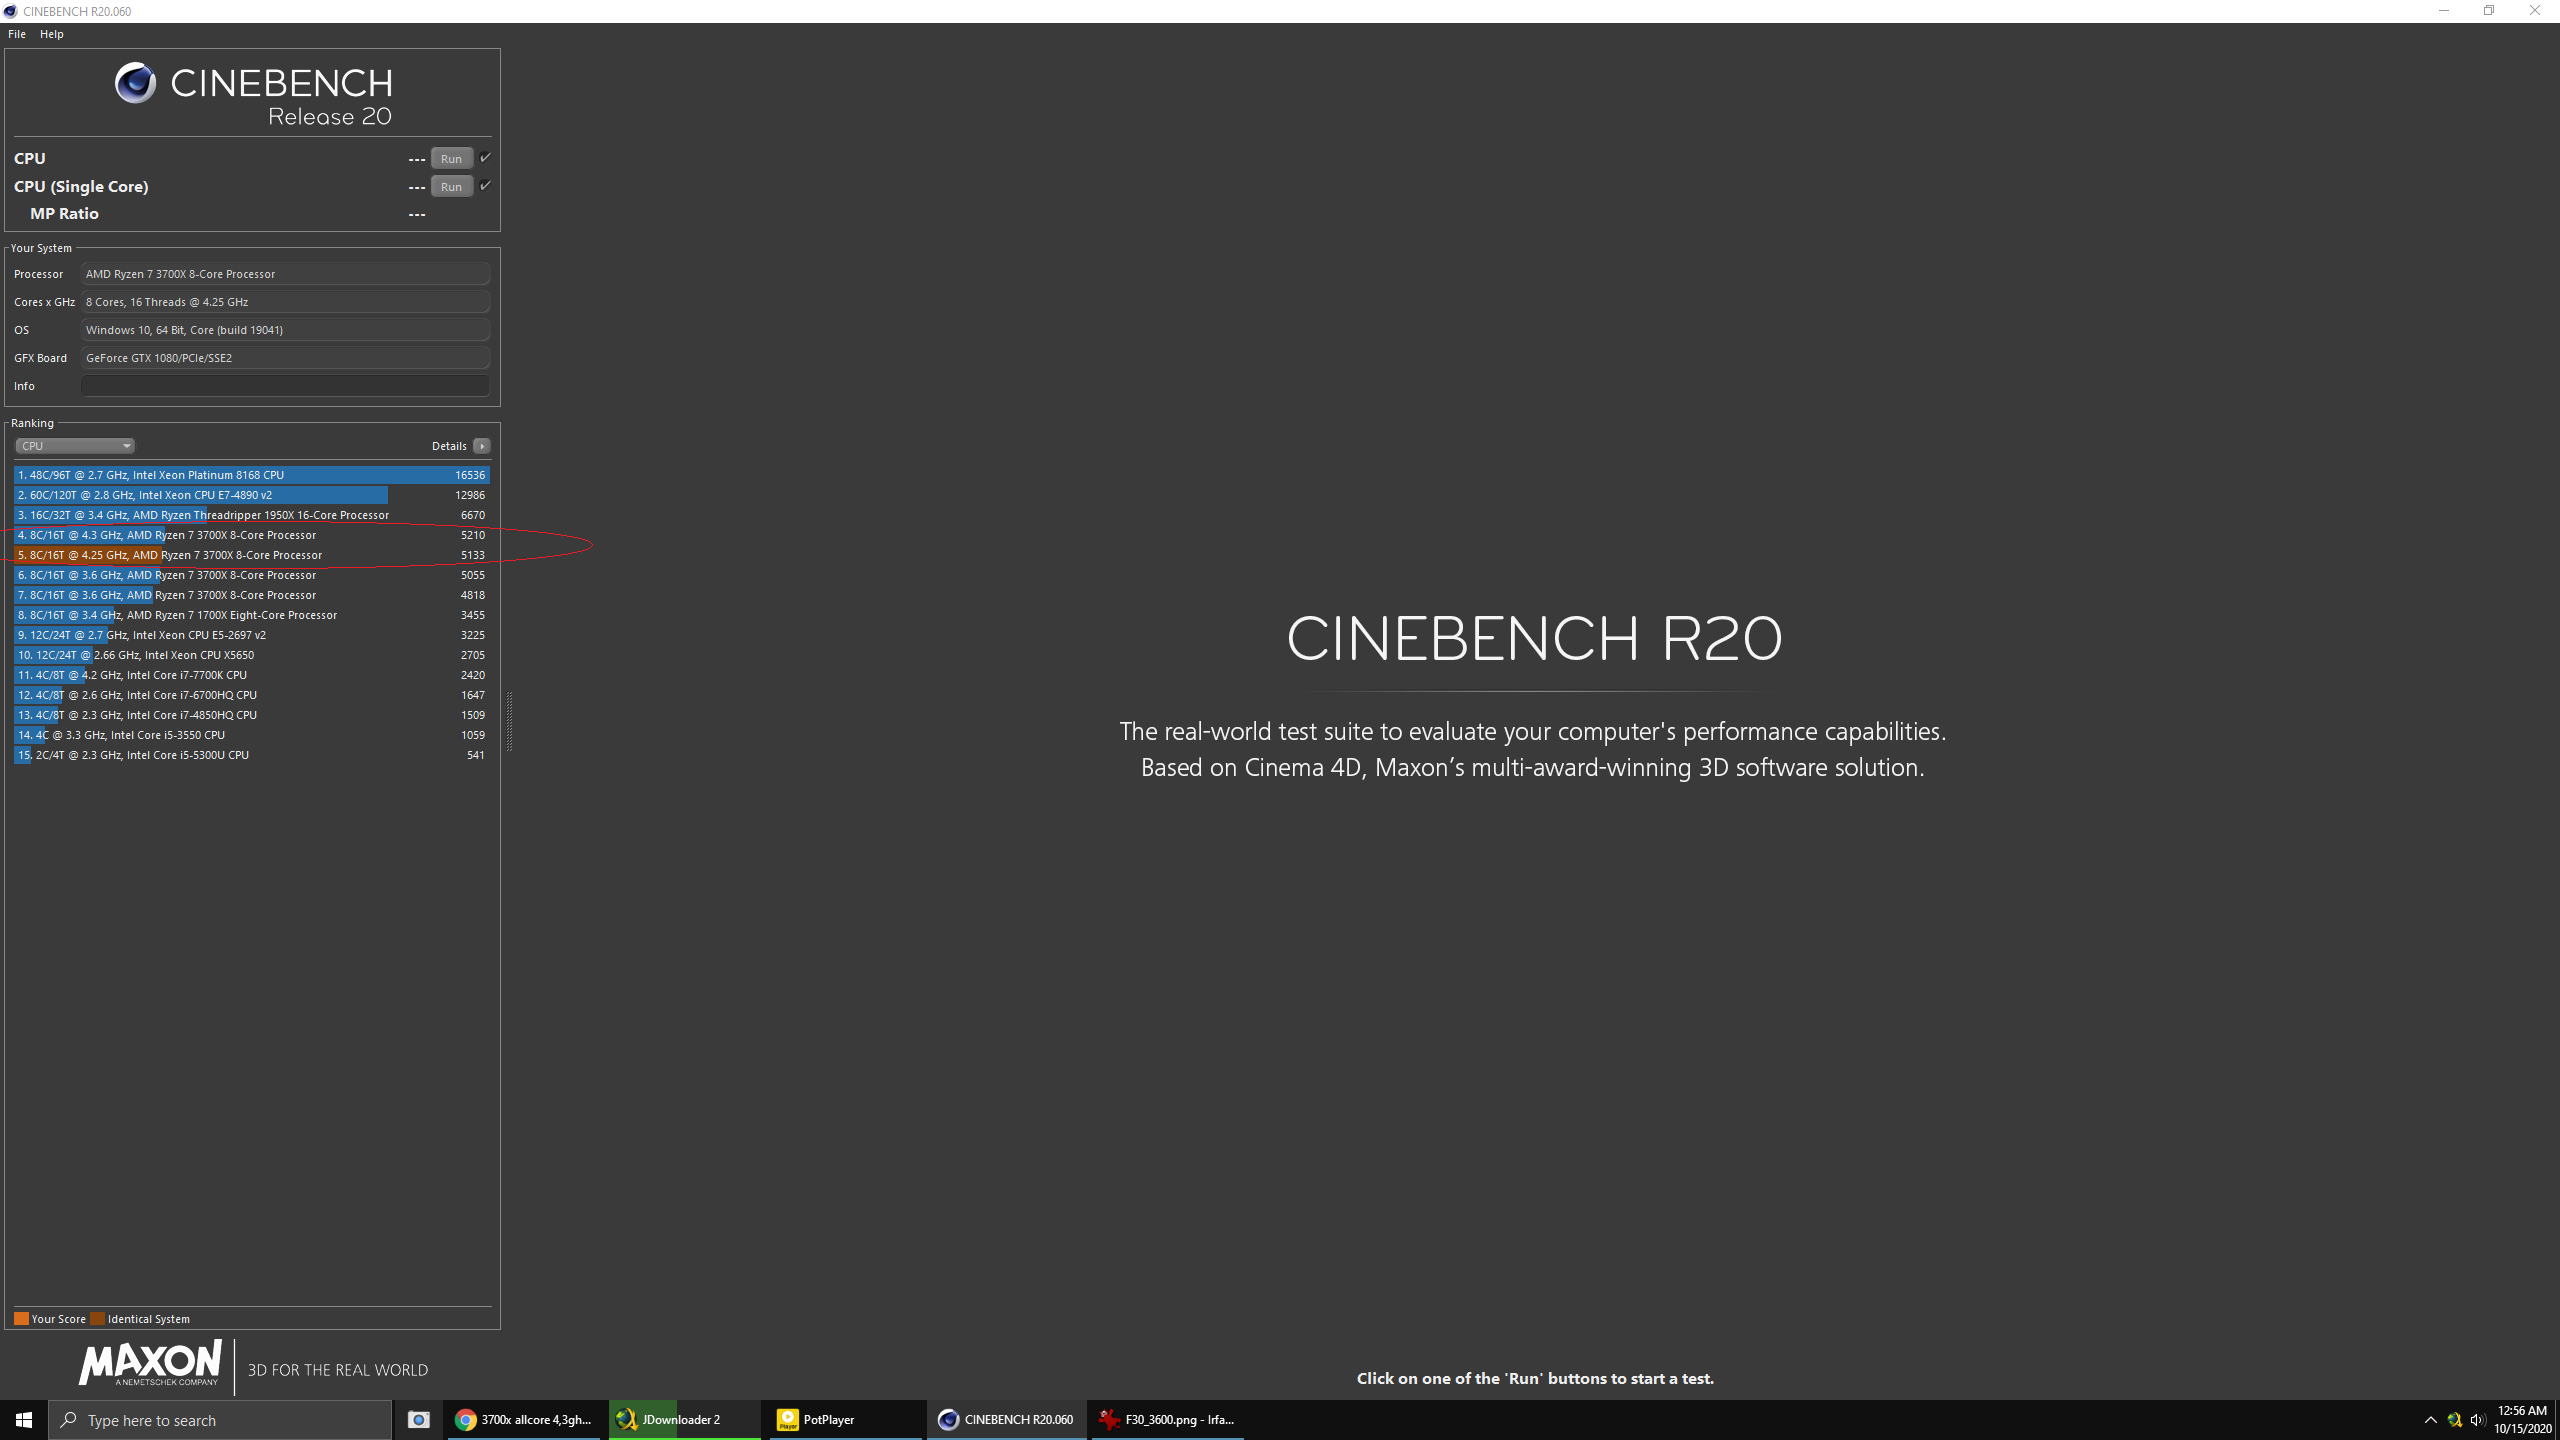This screenshot has height=1440, width=2560.
Task: Open the Windows Start menu
Action: tap(24, 1419)
